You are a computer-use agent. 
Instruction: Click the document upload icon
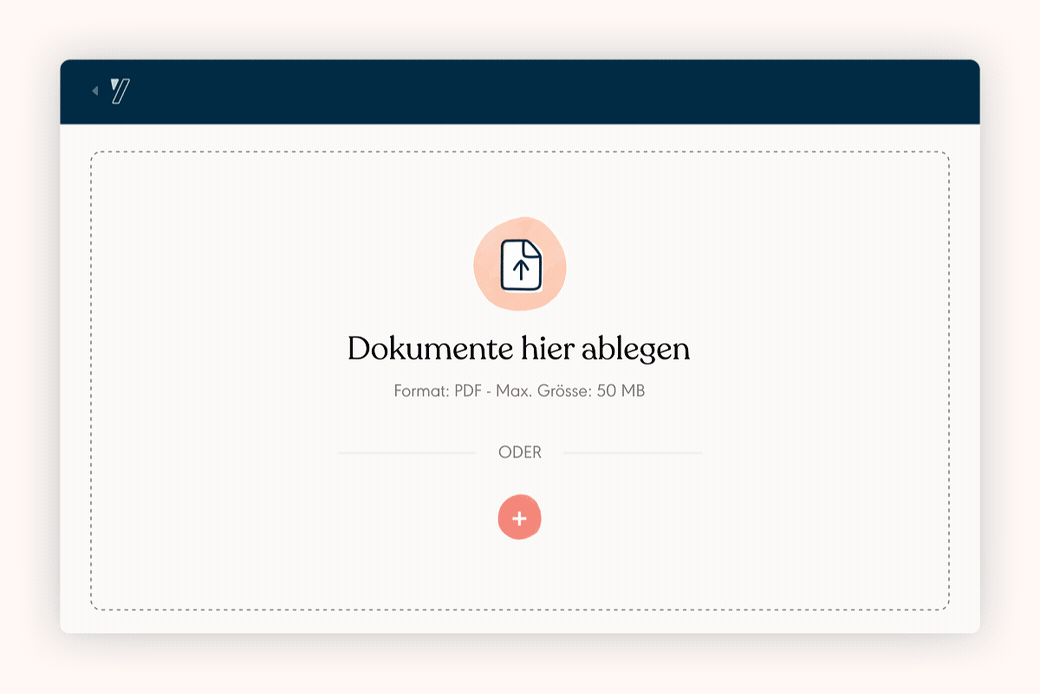[x=520, y=264]
